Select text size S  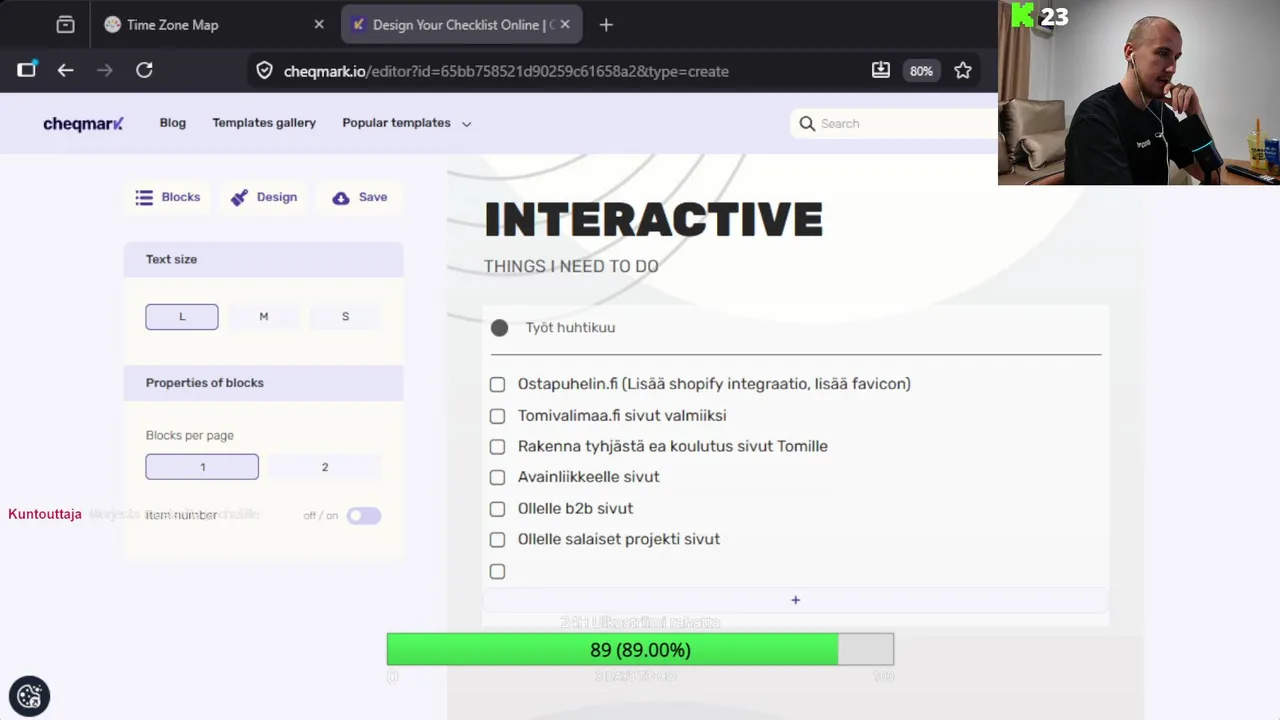(x=346, y=316)
